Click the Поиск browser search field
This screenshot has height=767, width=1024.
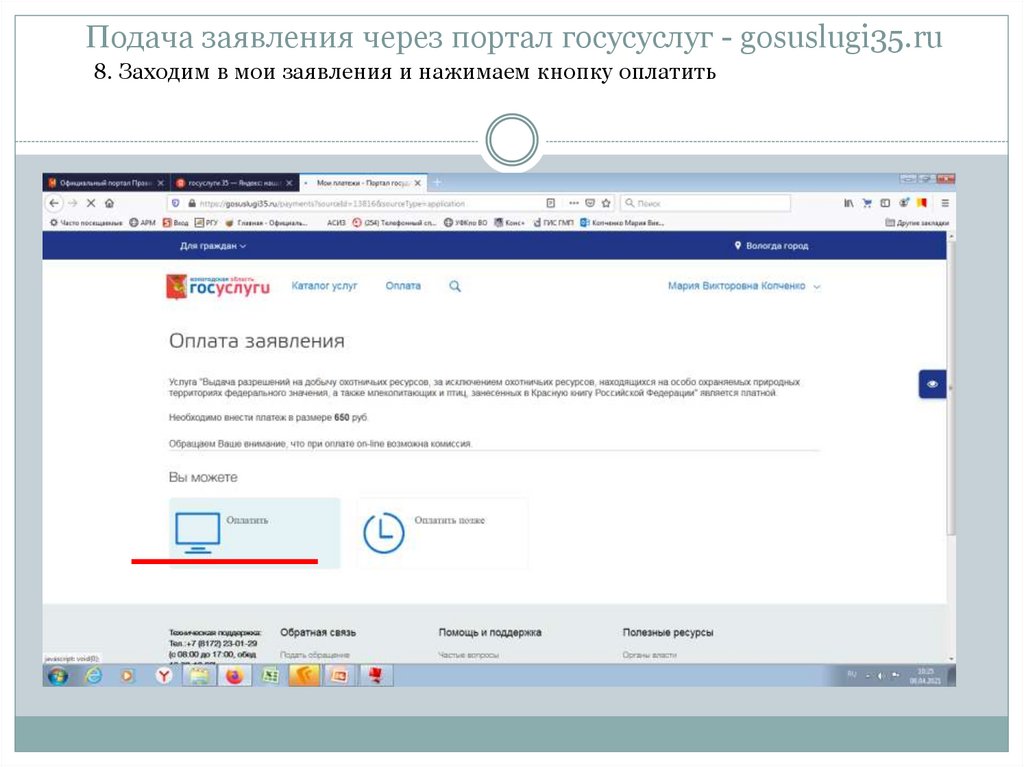point(705,203)
